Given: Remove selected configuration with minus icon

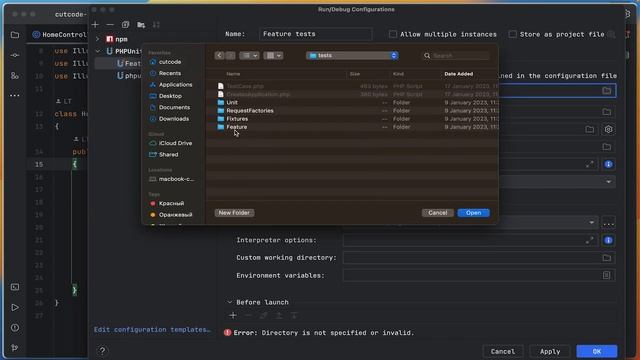Looking at the screenshot, I should (x=110, y=25).
